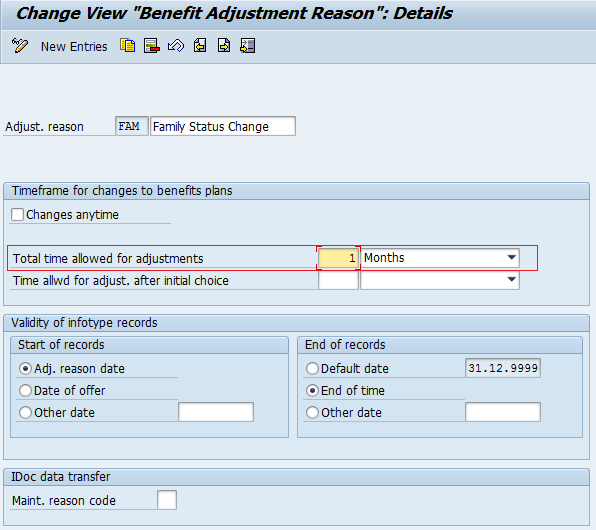Choose Other date under Start of records
The image size is (596, 530).
(25, 413)
